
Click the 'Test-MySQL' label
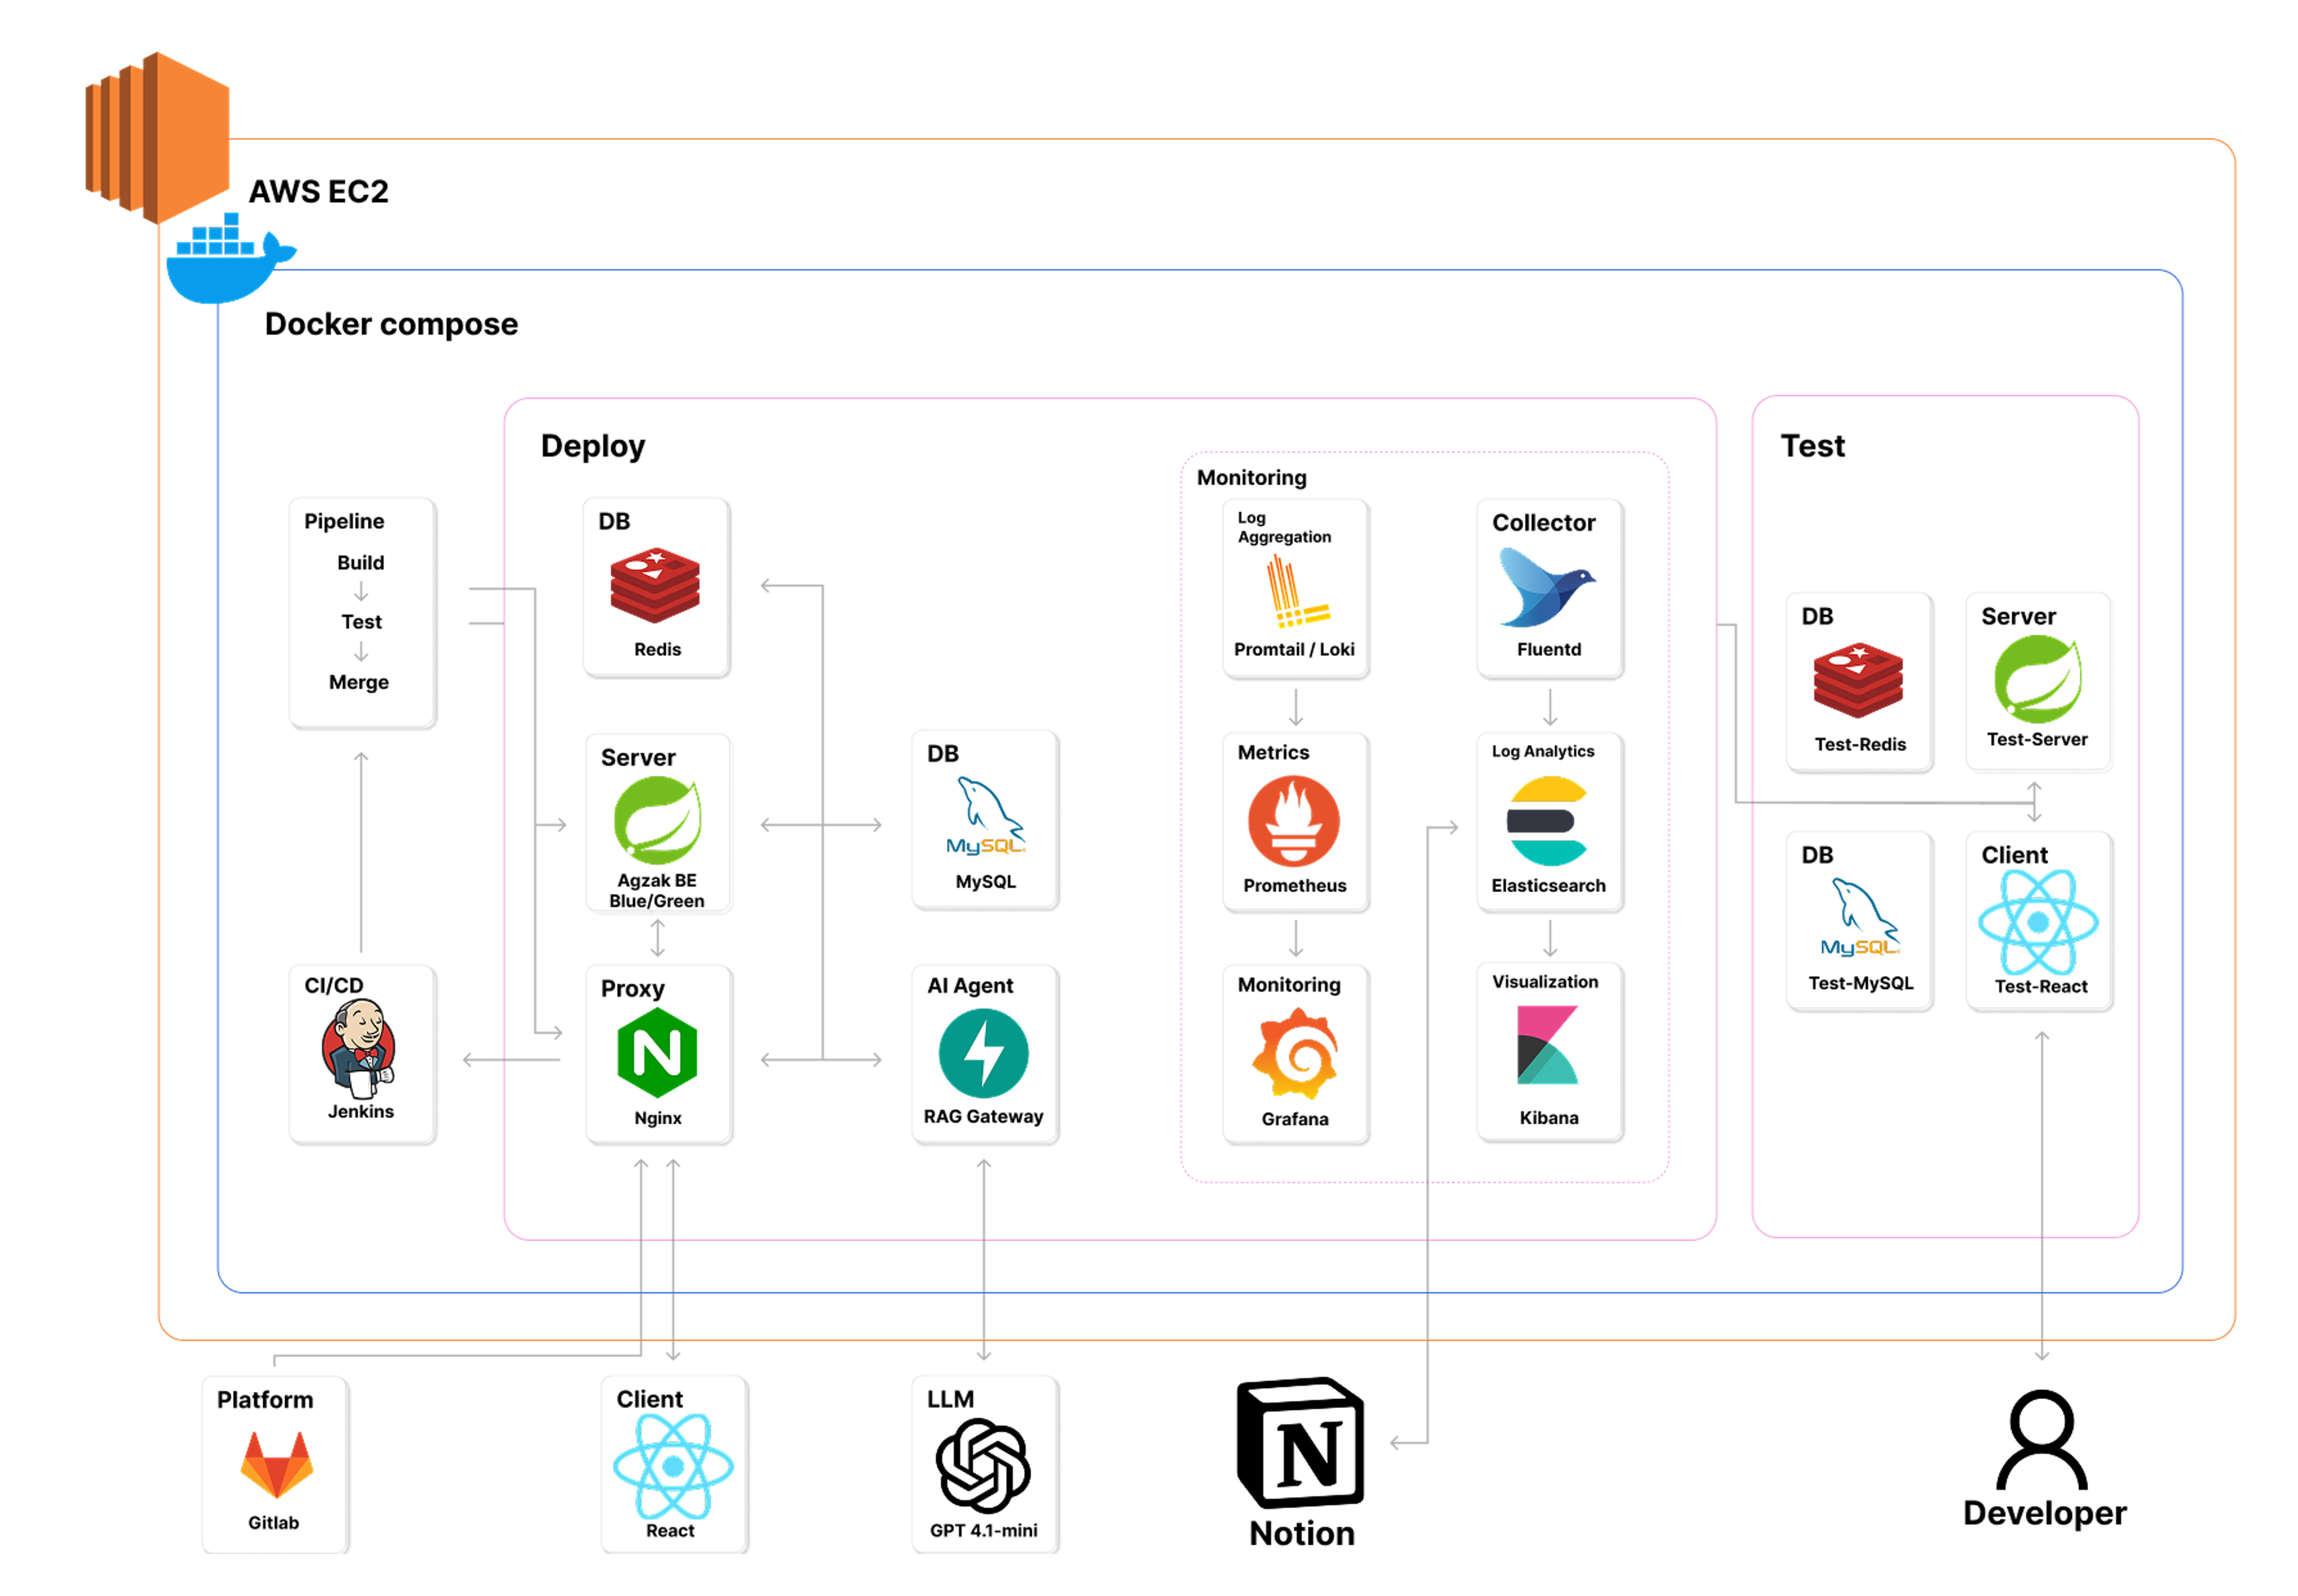click(1860, 983)
